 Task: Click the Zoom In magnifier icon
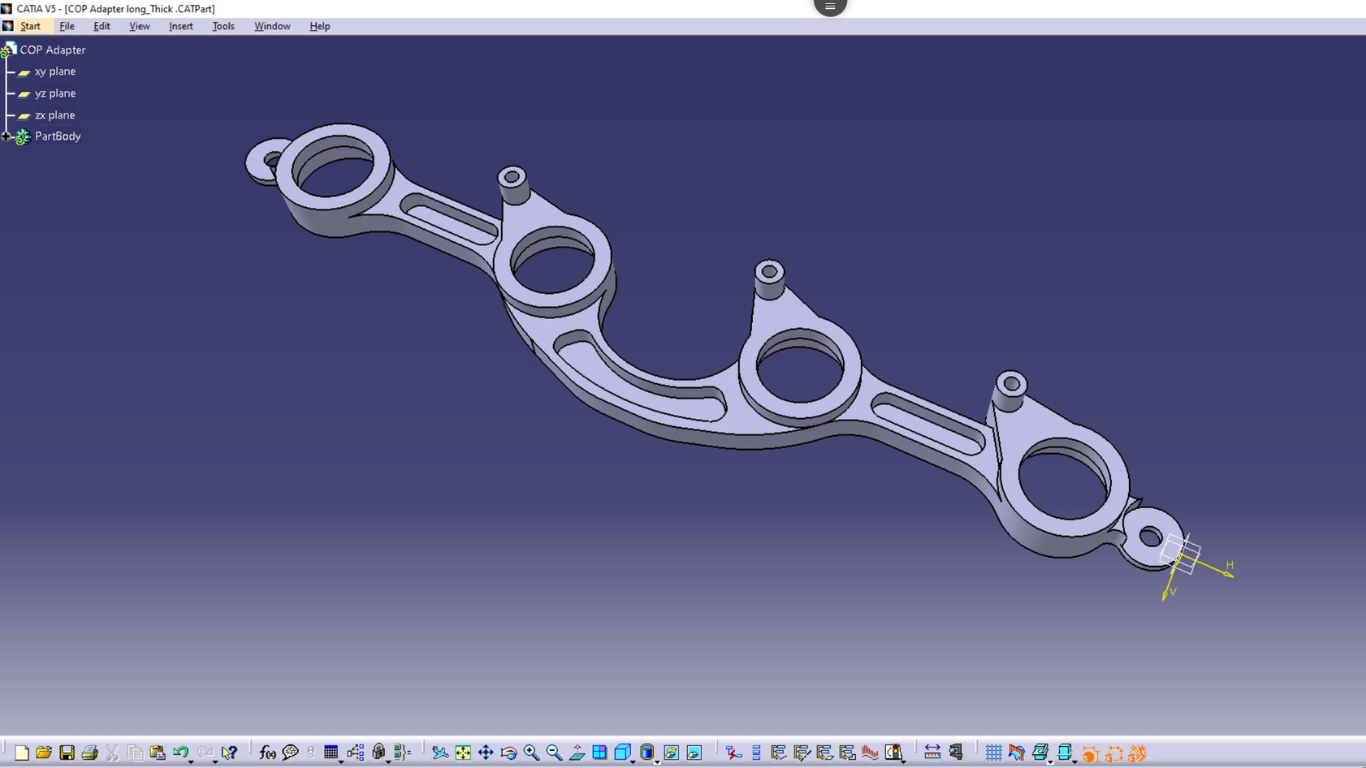(532, 753)
